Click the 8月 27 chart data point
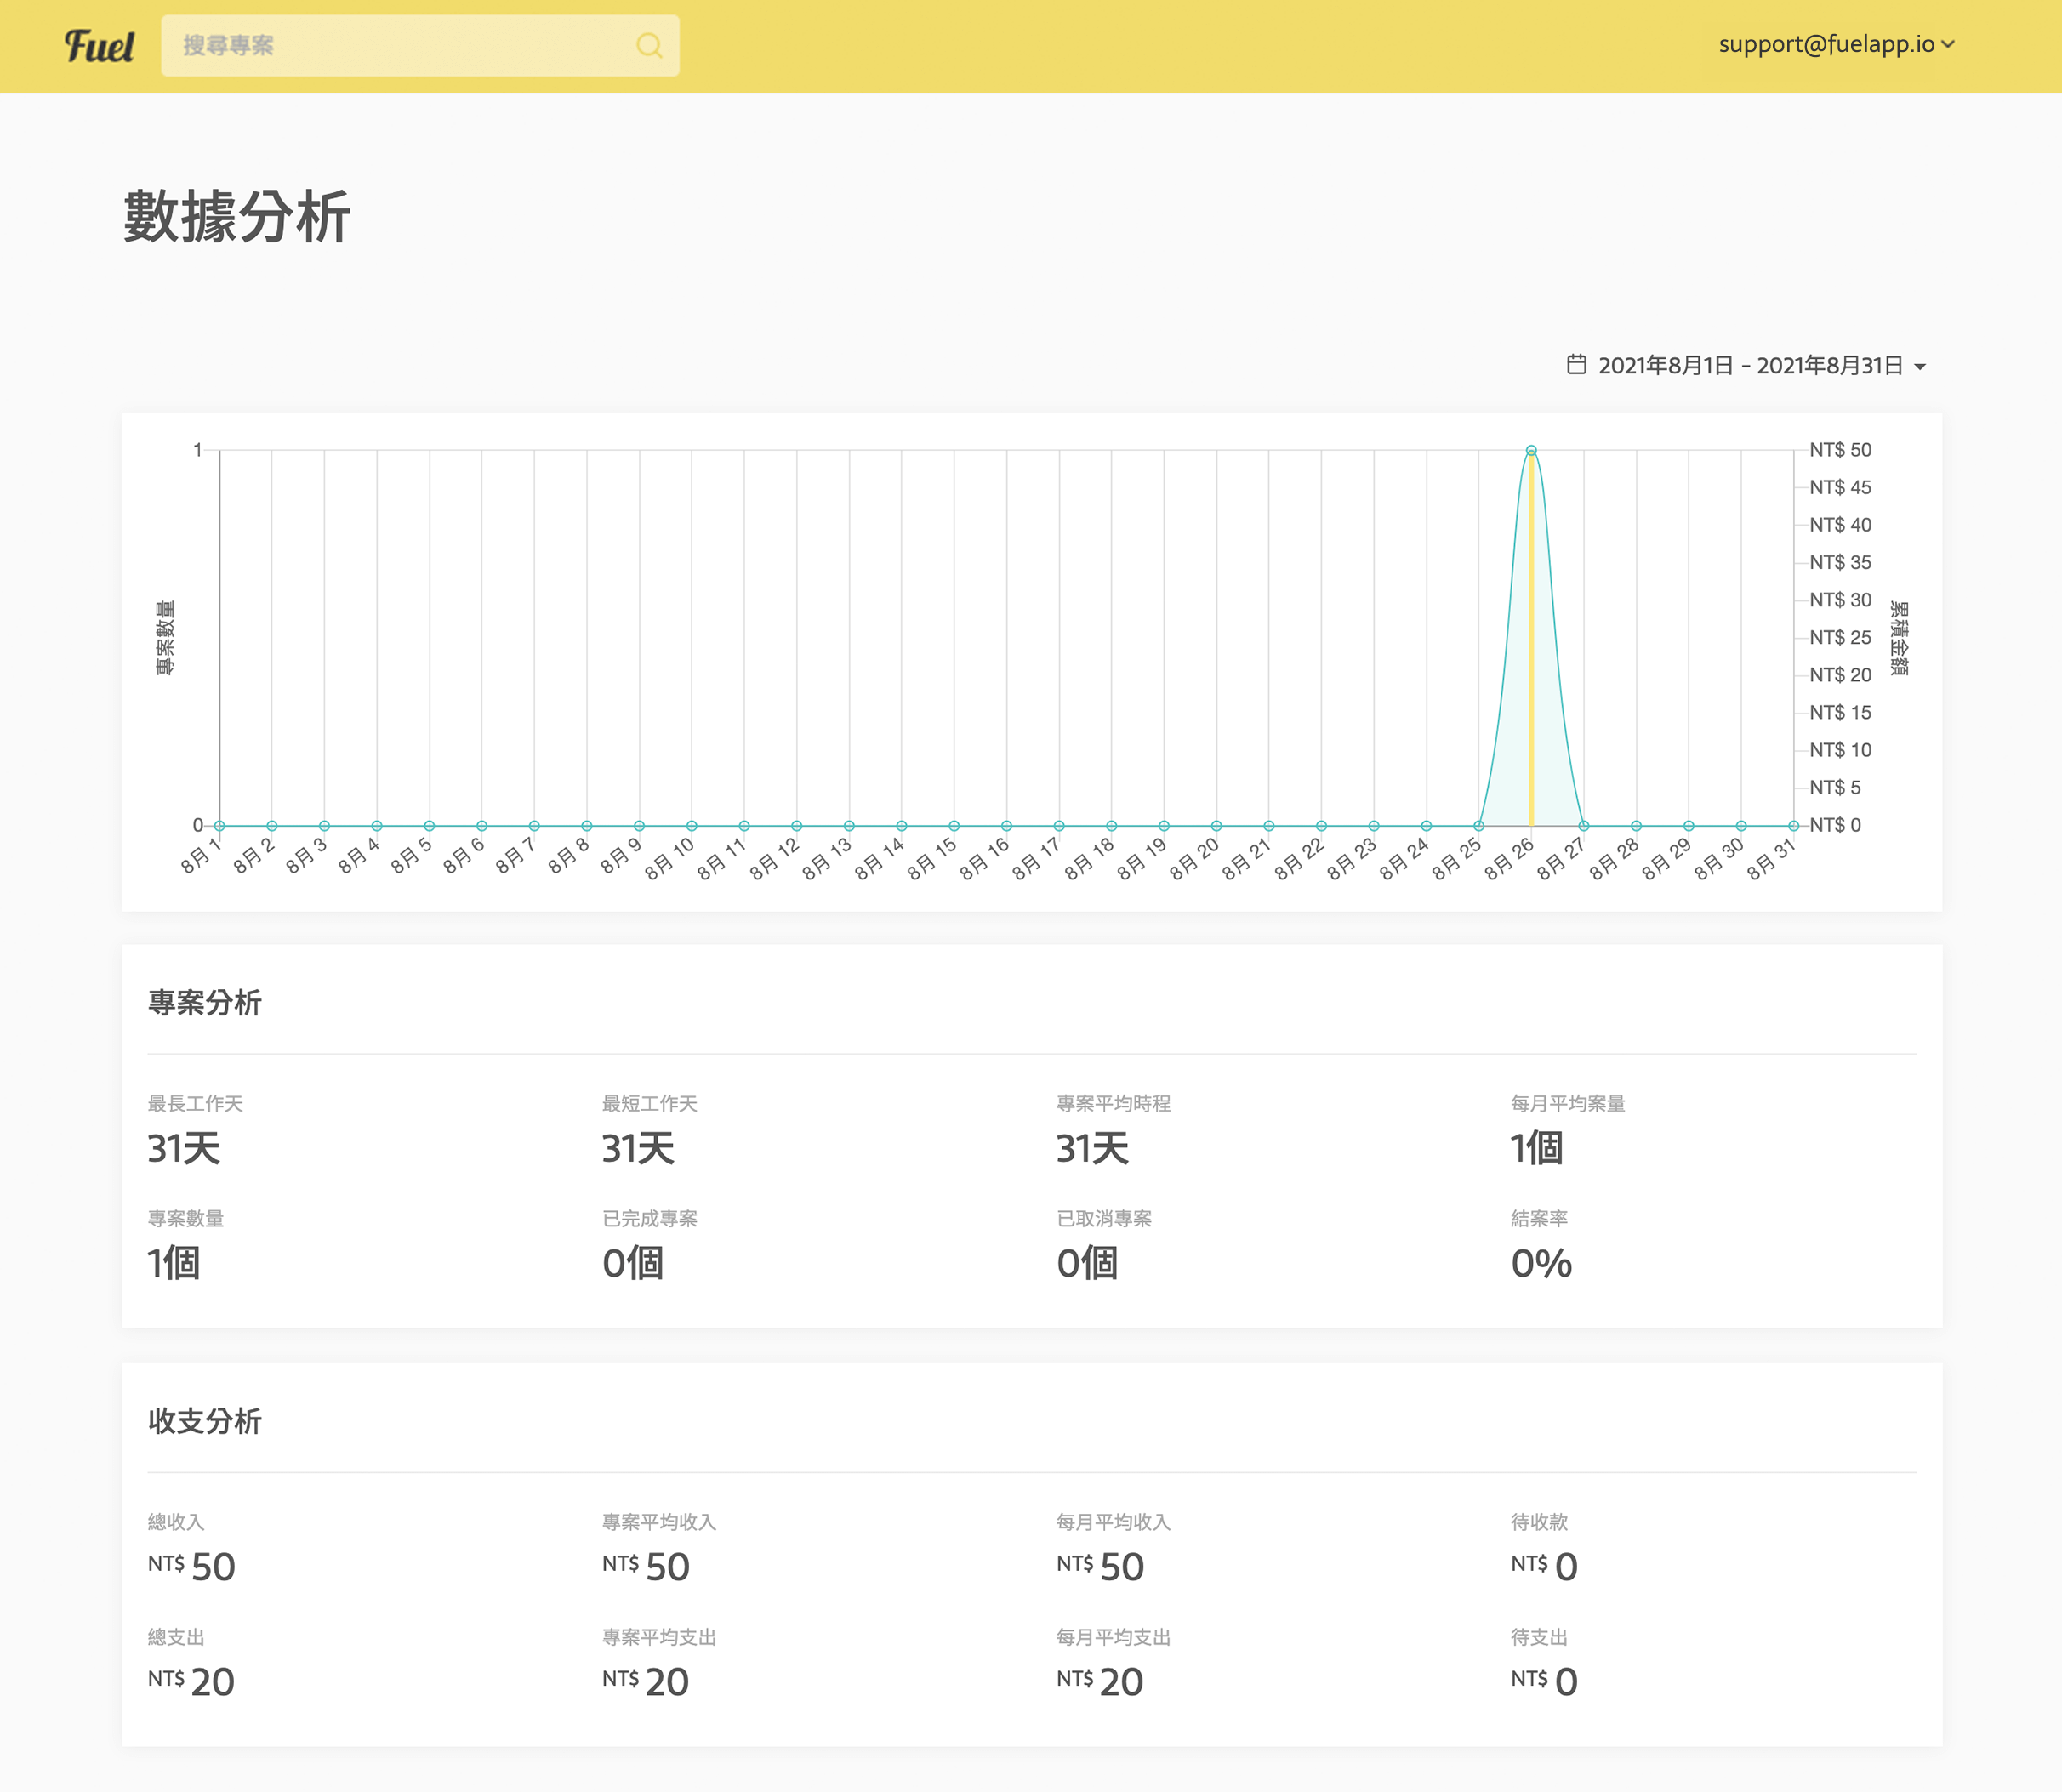The height and width of the screenshot is (1792, 2062). click(1584, 826)
